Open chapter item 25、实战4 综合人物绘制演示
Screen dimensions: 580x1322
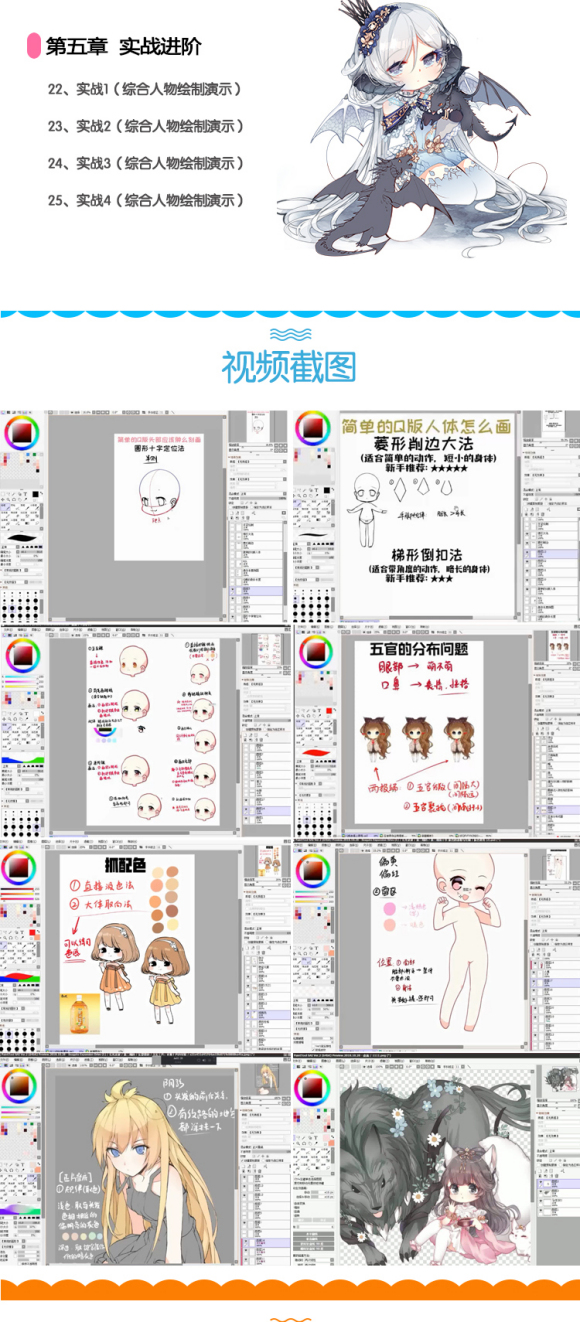146,200
